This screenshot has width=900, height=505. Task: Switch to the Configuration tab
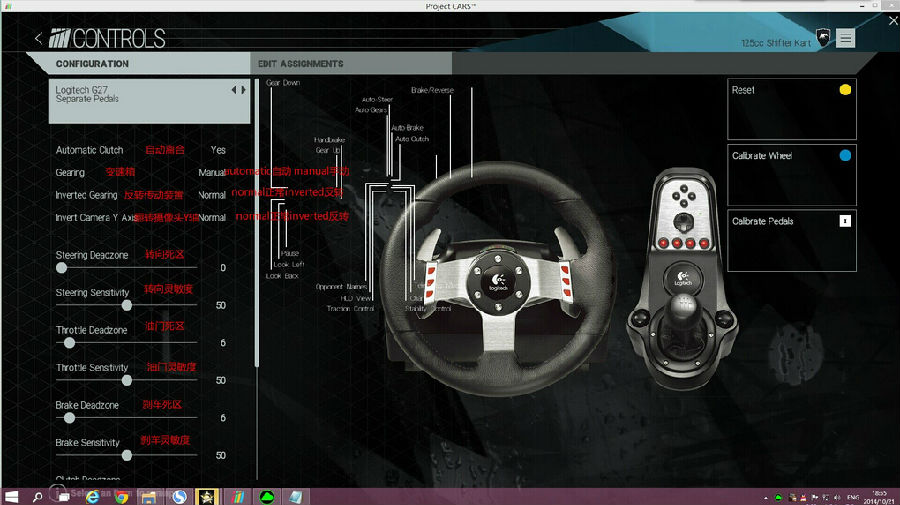[138, 63]
